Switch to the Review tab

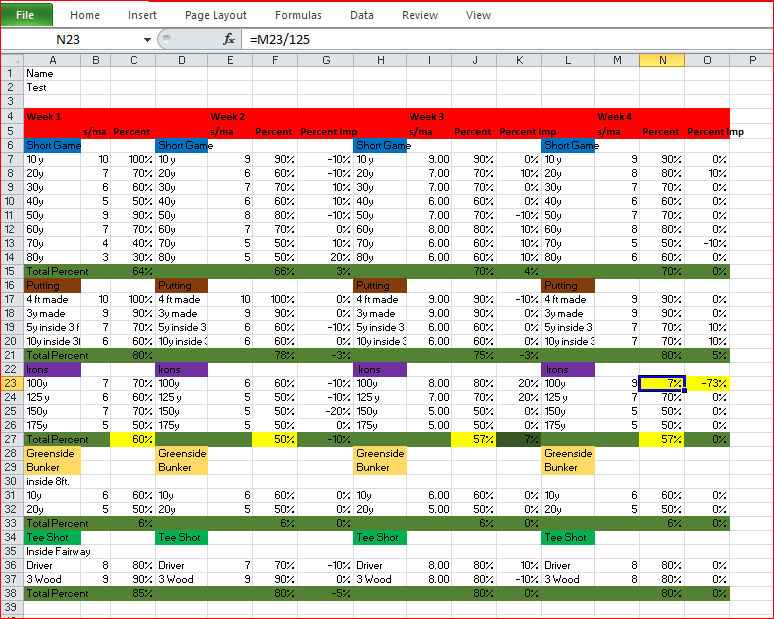(420, 15)
